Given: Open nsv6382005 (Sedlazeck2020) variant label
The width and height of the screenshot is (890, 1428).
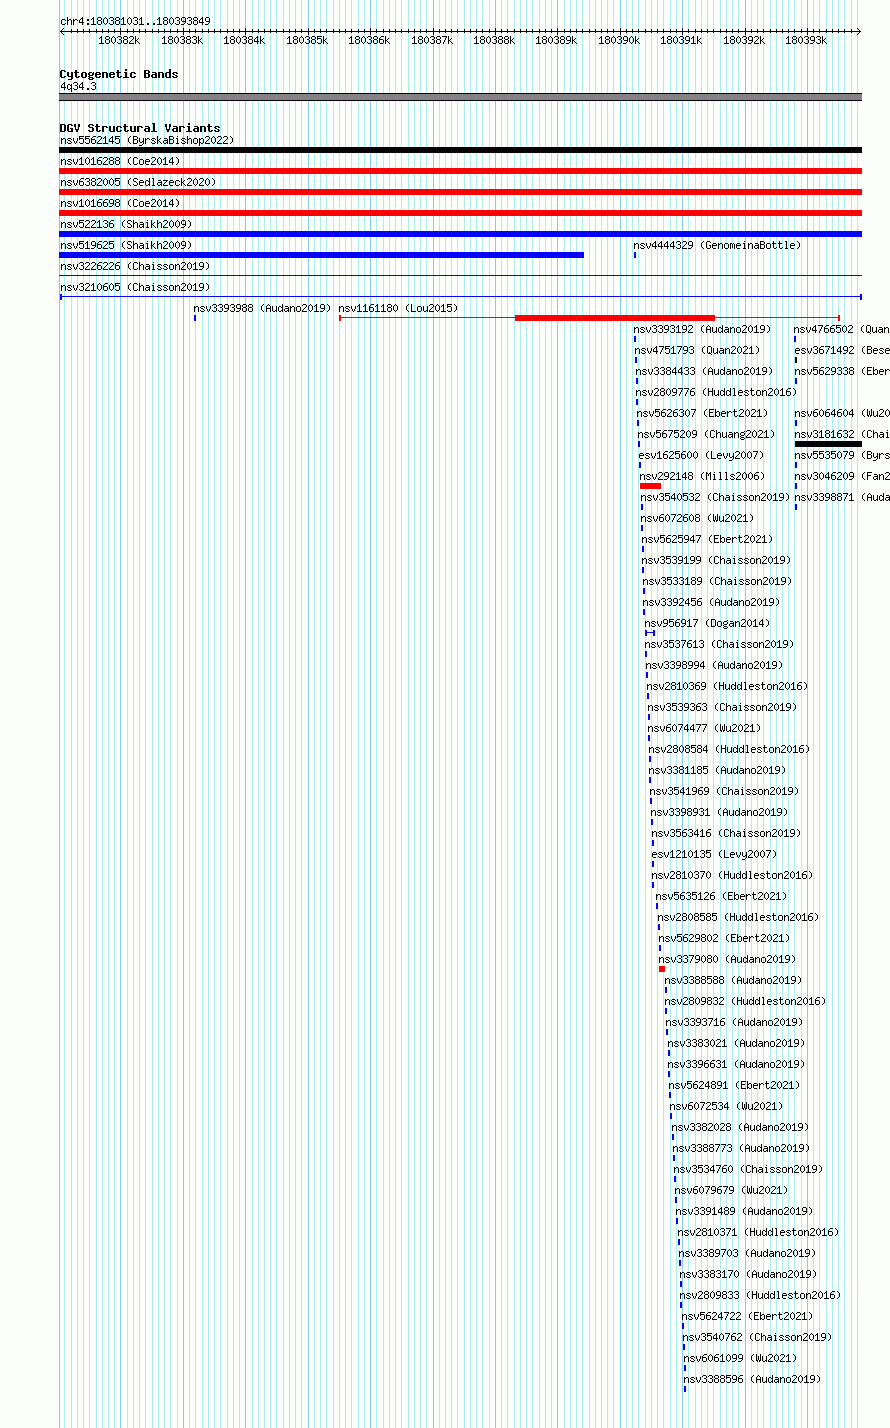Looking at the screenshot, I should click(138, 183).
